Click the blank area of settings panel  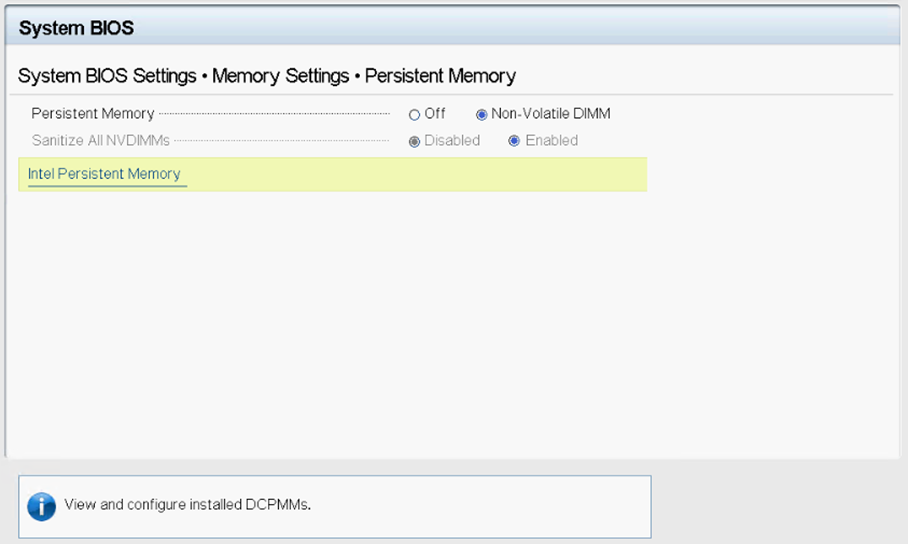click(x=452, y=324)
